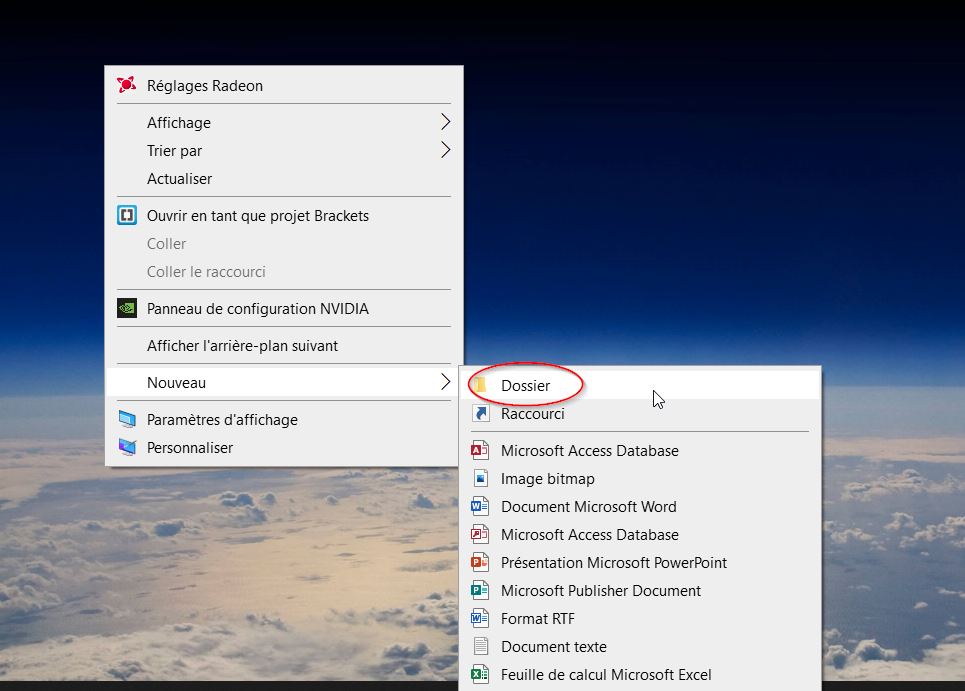Expand the Trier par submenu chevron
Viewport: 965px width, 691px height.
click(x=446, y=150)
